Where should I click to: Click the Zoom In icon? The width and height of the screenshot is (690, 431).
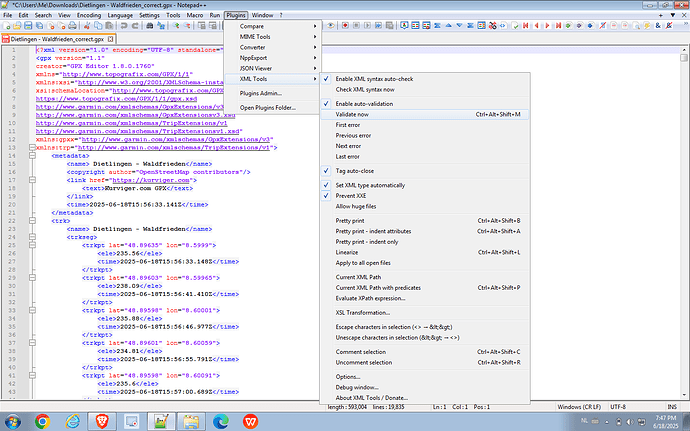[176, 26]
